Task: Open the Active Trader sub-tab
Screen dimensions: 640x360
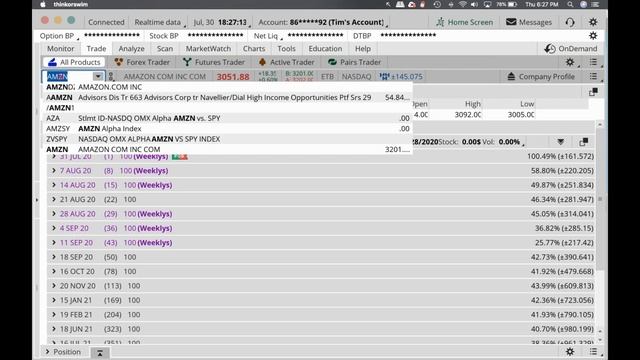Action: 287,62
